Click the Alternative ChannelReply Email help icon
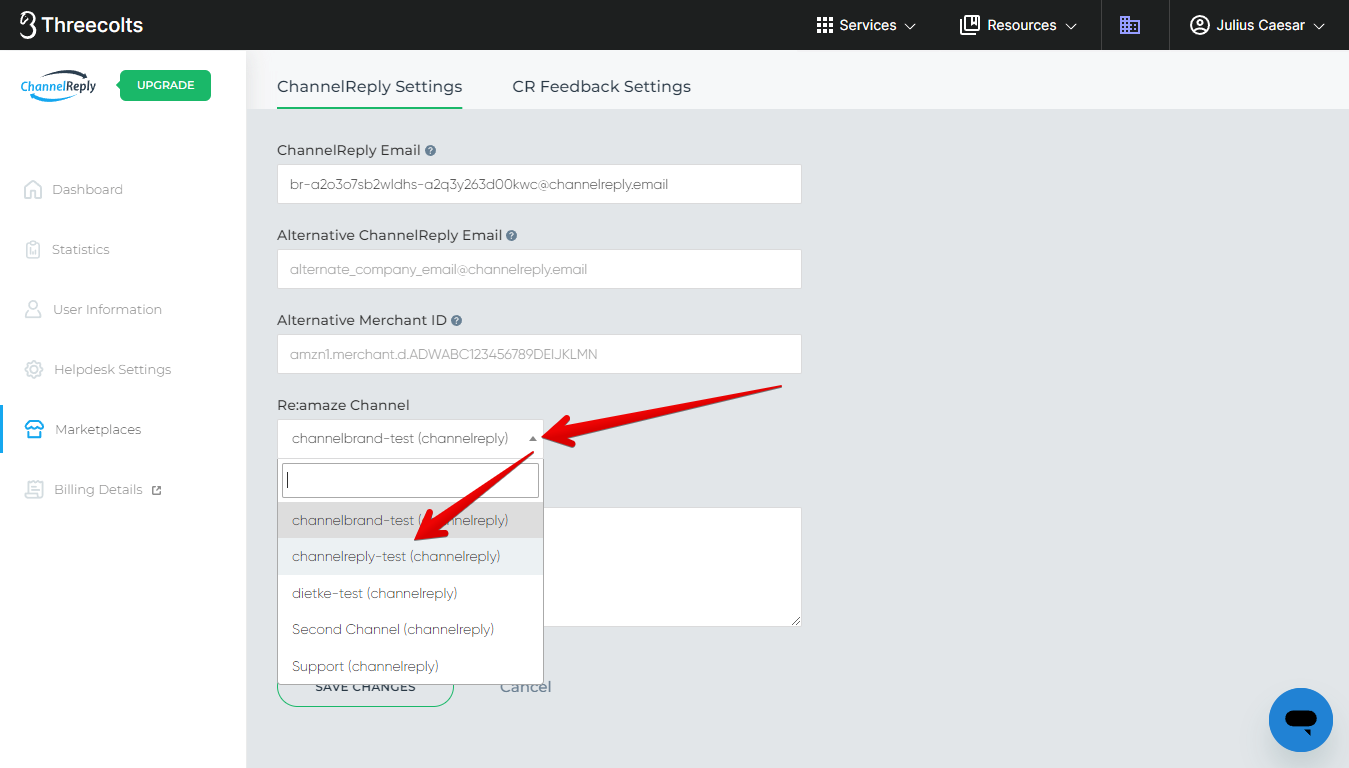1349x768 pixels. [x=512, y=235]
